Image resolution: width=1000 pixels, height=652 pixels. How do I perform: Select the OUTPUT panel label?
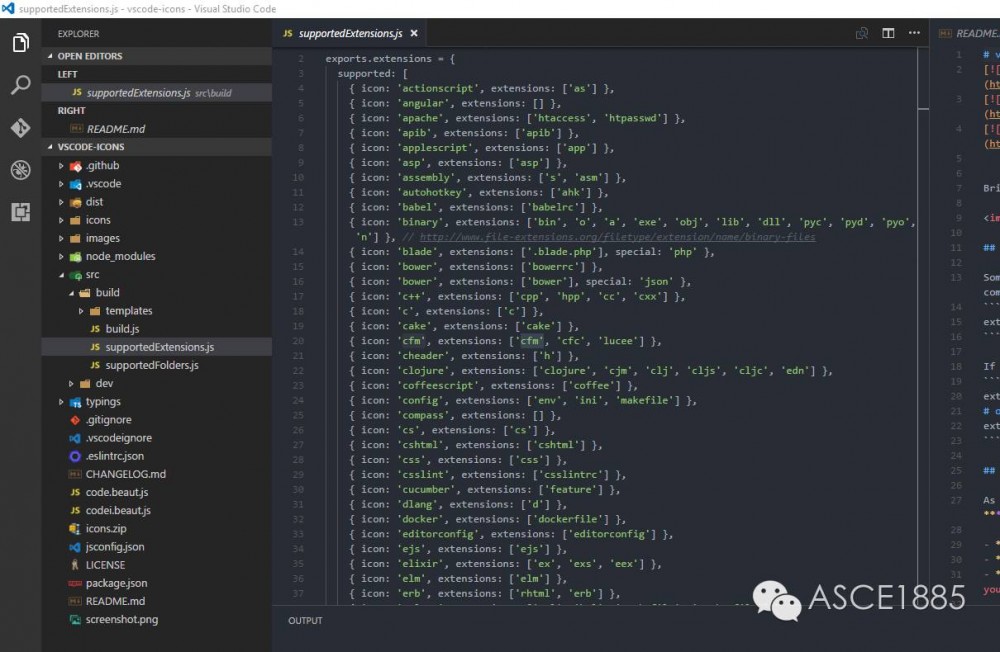(x=305, y=620)
